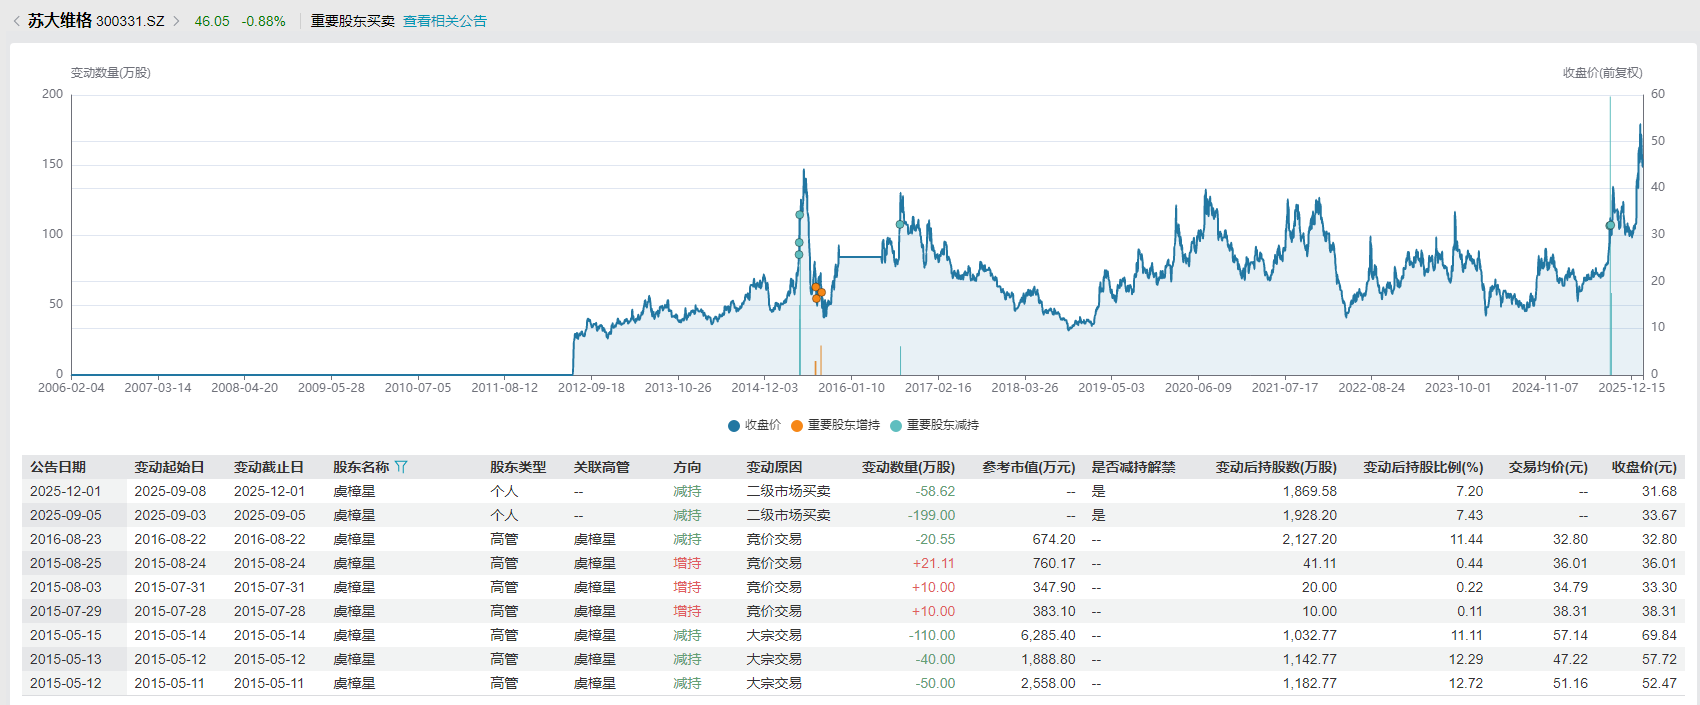Click the teal marker near 2016-08 on chart
Viewport: 1700px width, 705px height.
900,225
